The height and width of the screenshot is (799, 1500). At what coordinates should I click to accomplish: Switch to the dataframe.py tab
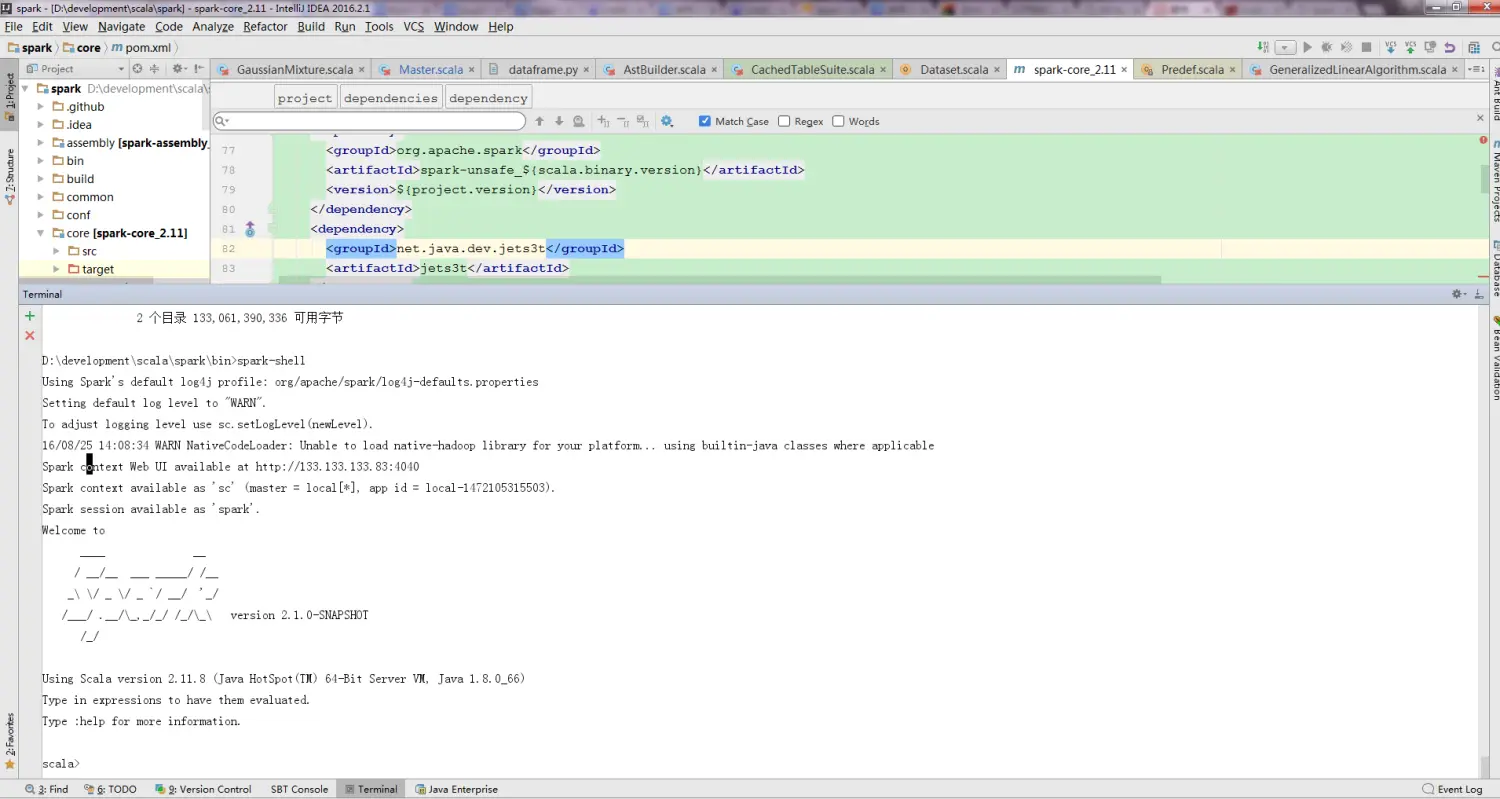point(542,70)
